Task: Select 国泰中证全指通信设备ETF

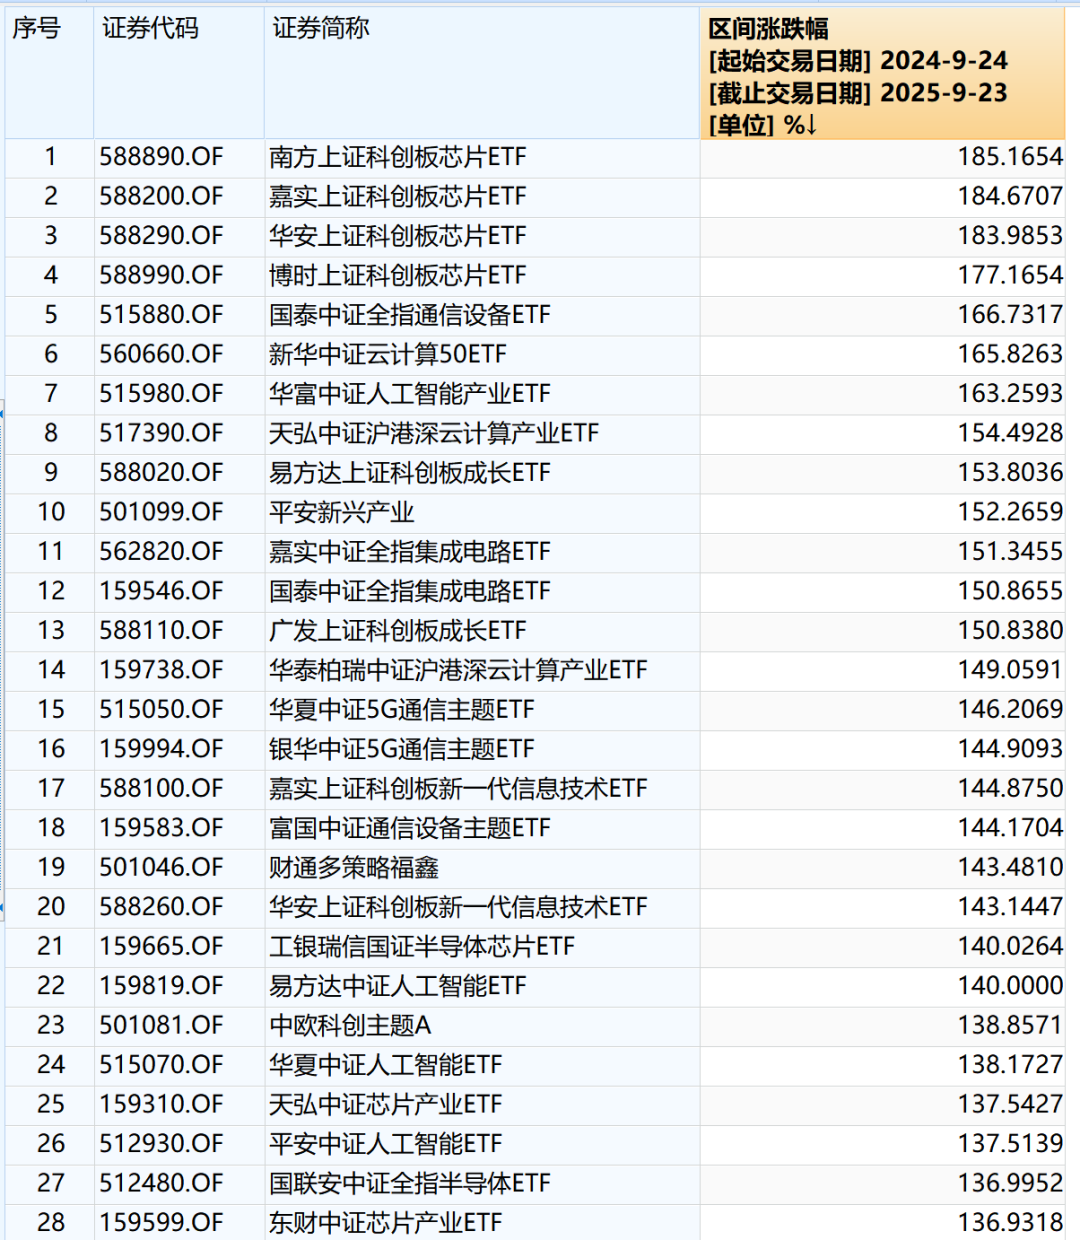Action: point(410,315)
